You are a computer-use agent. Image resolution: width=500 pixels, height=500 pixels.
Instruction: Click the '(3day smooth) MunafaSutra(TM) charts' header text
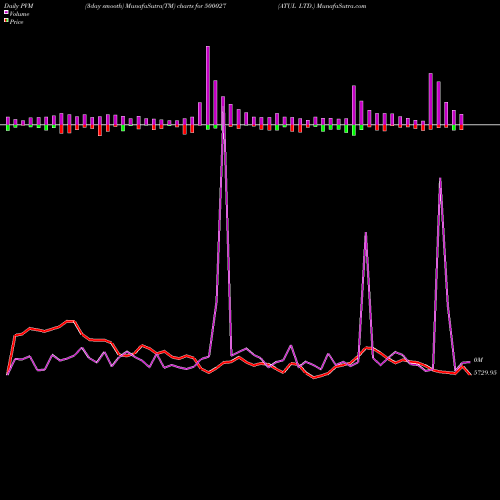pos(140,6)
